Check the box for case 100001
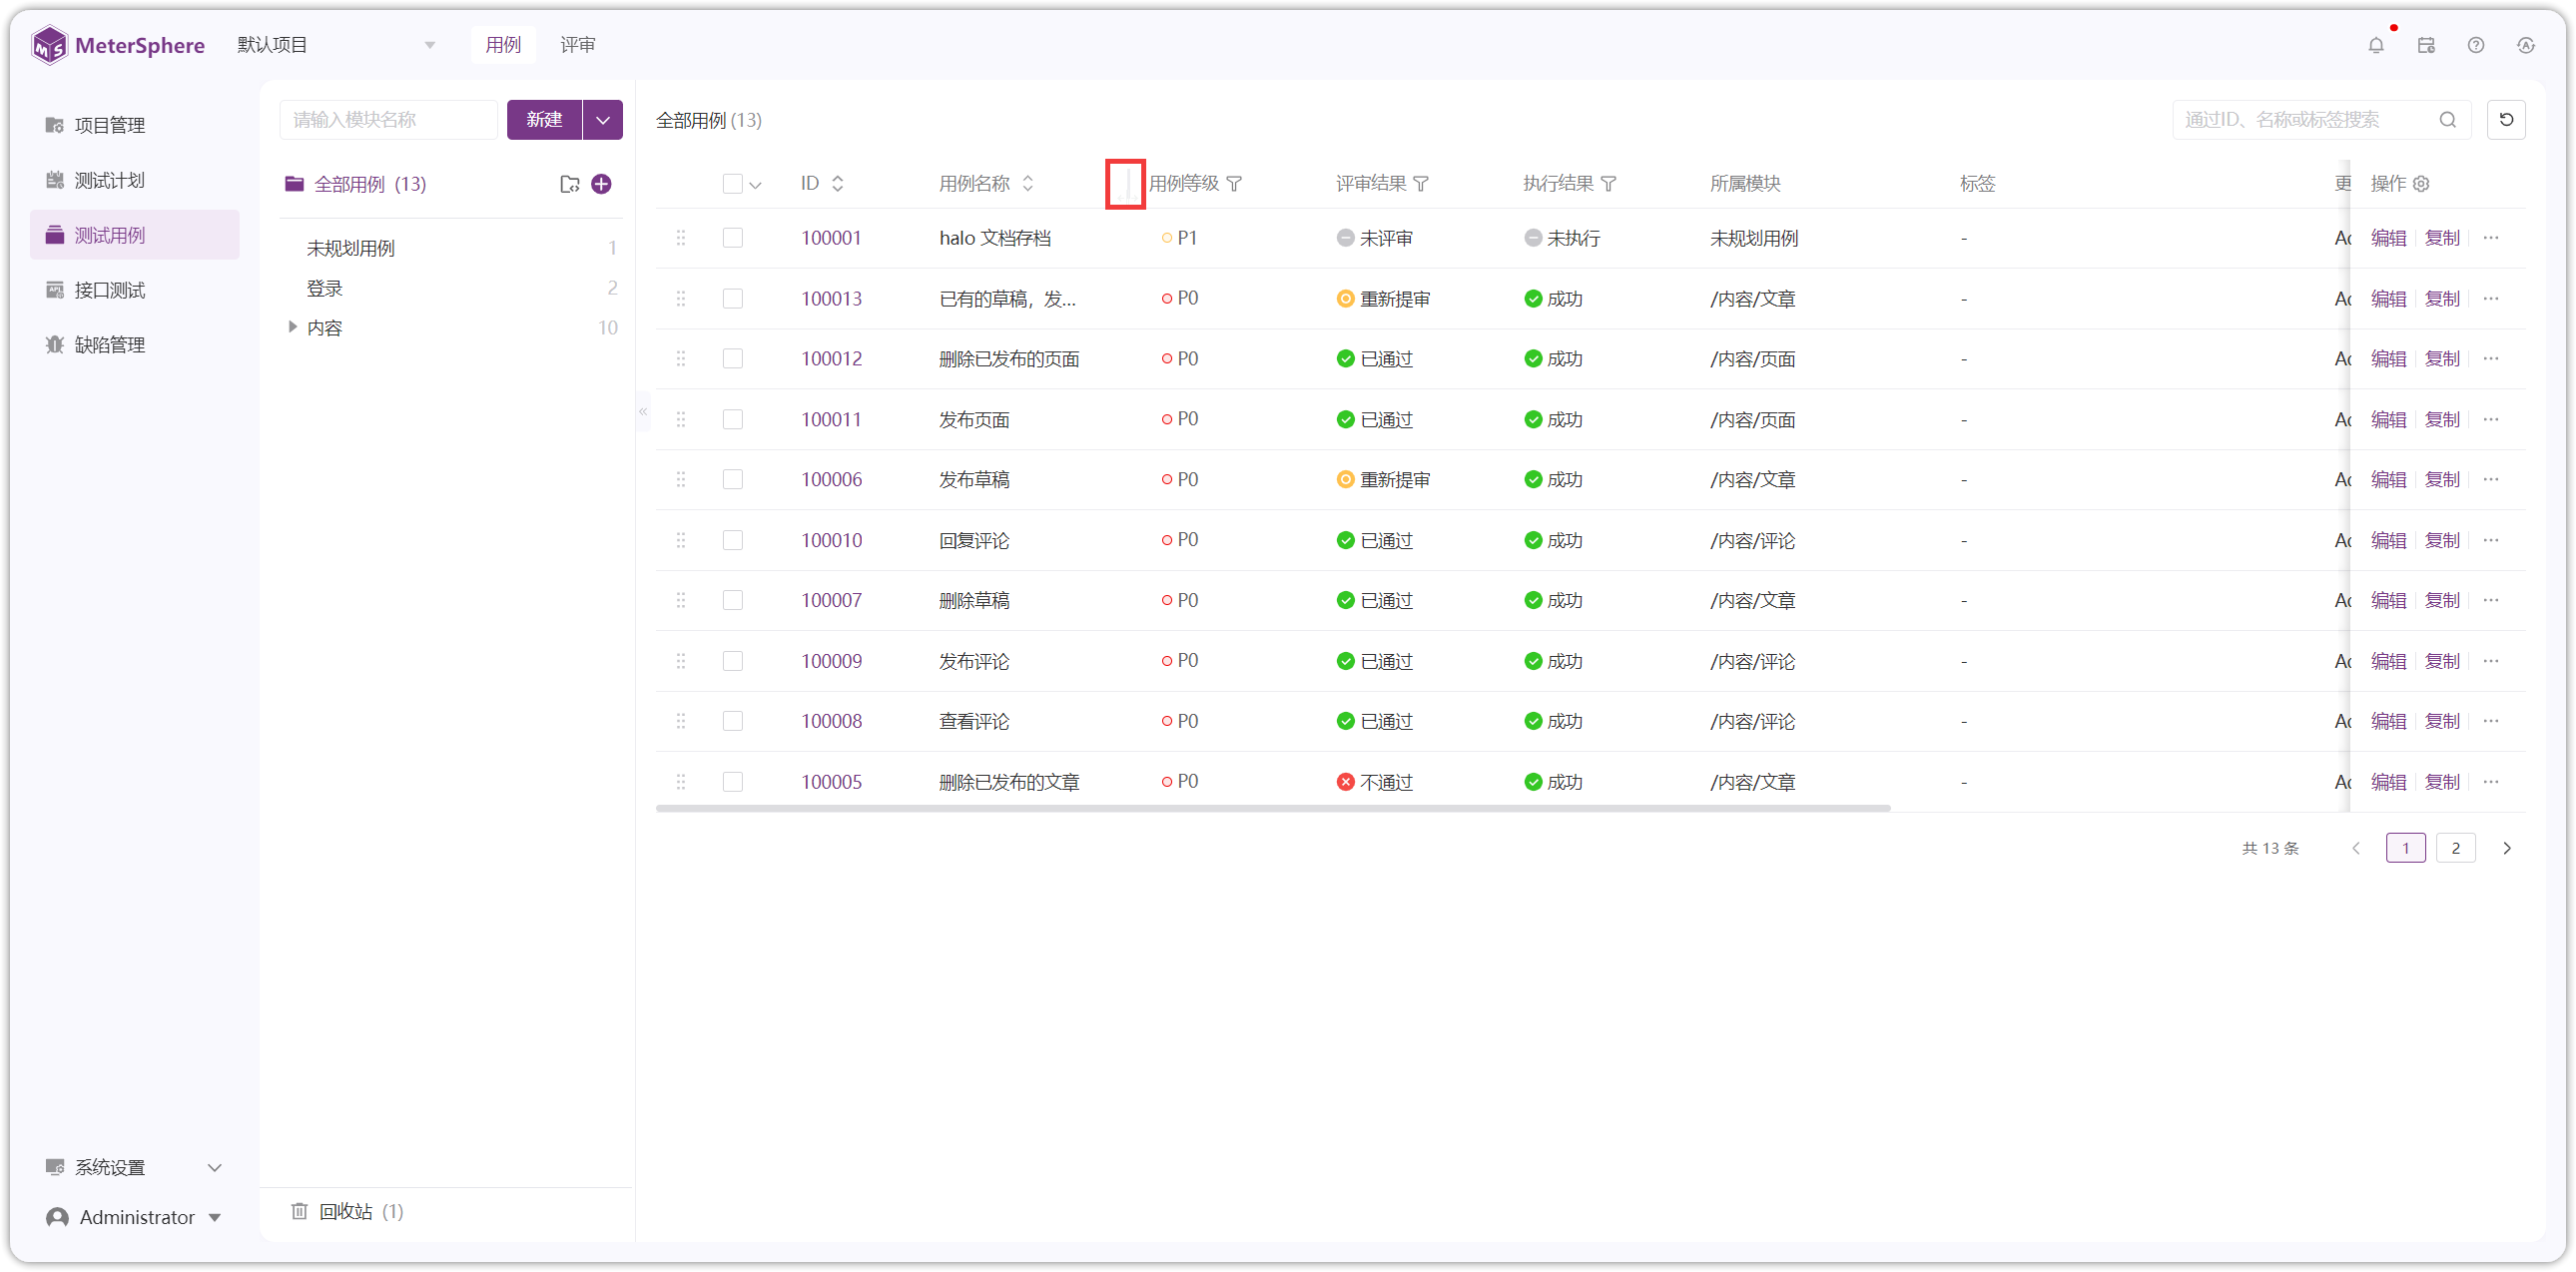Image resolution: width=2576 pixels, height=1272 pixels. click(x=733, y=238)
